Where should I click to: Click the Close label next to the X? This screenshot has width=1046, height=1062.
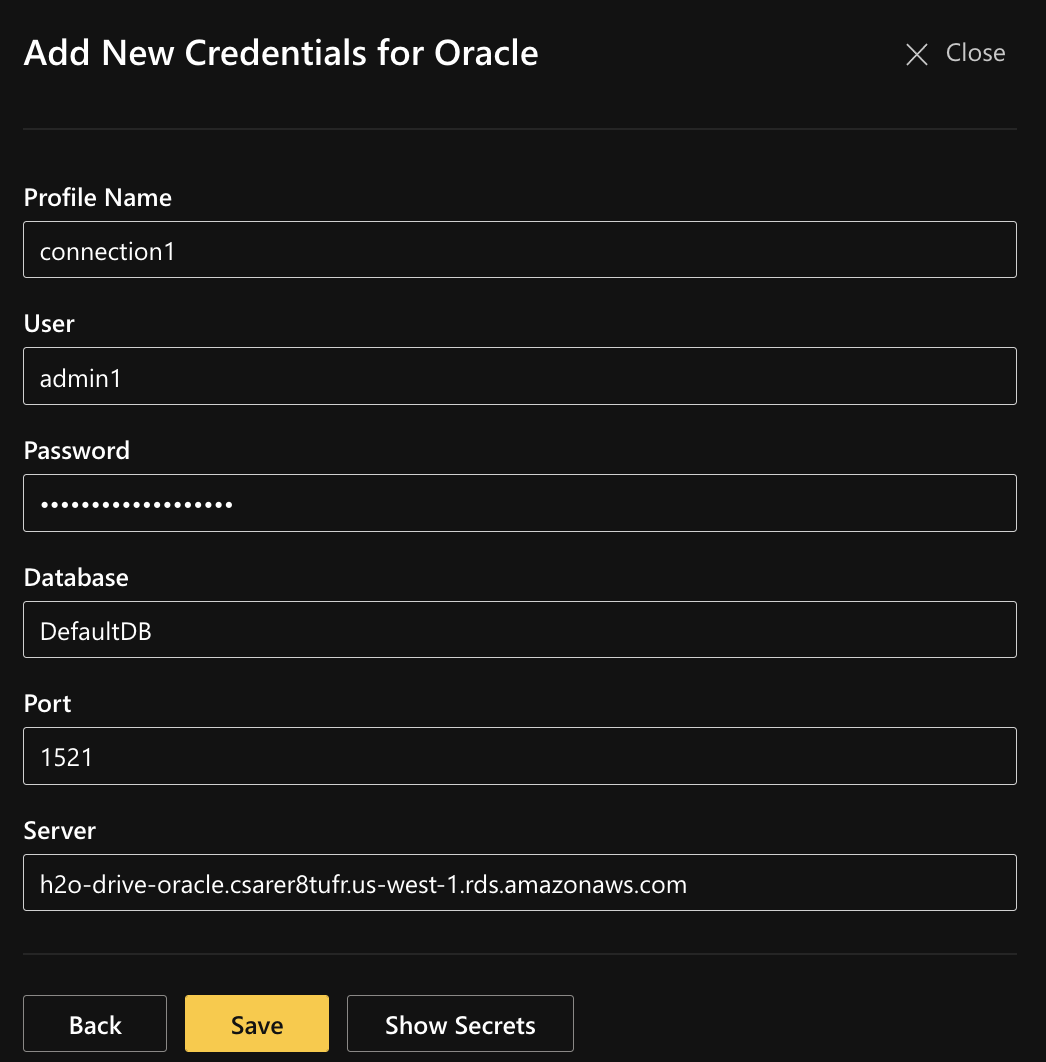click(x=975, y=53)
